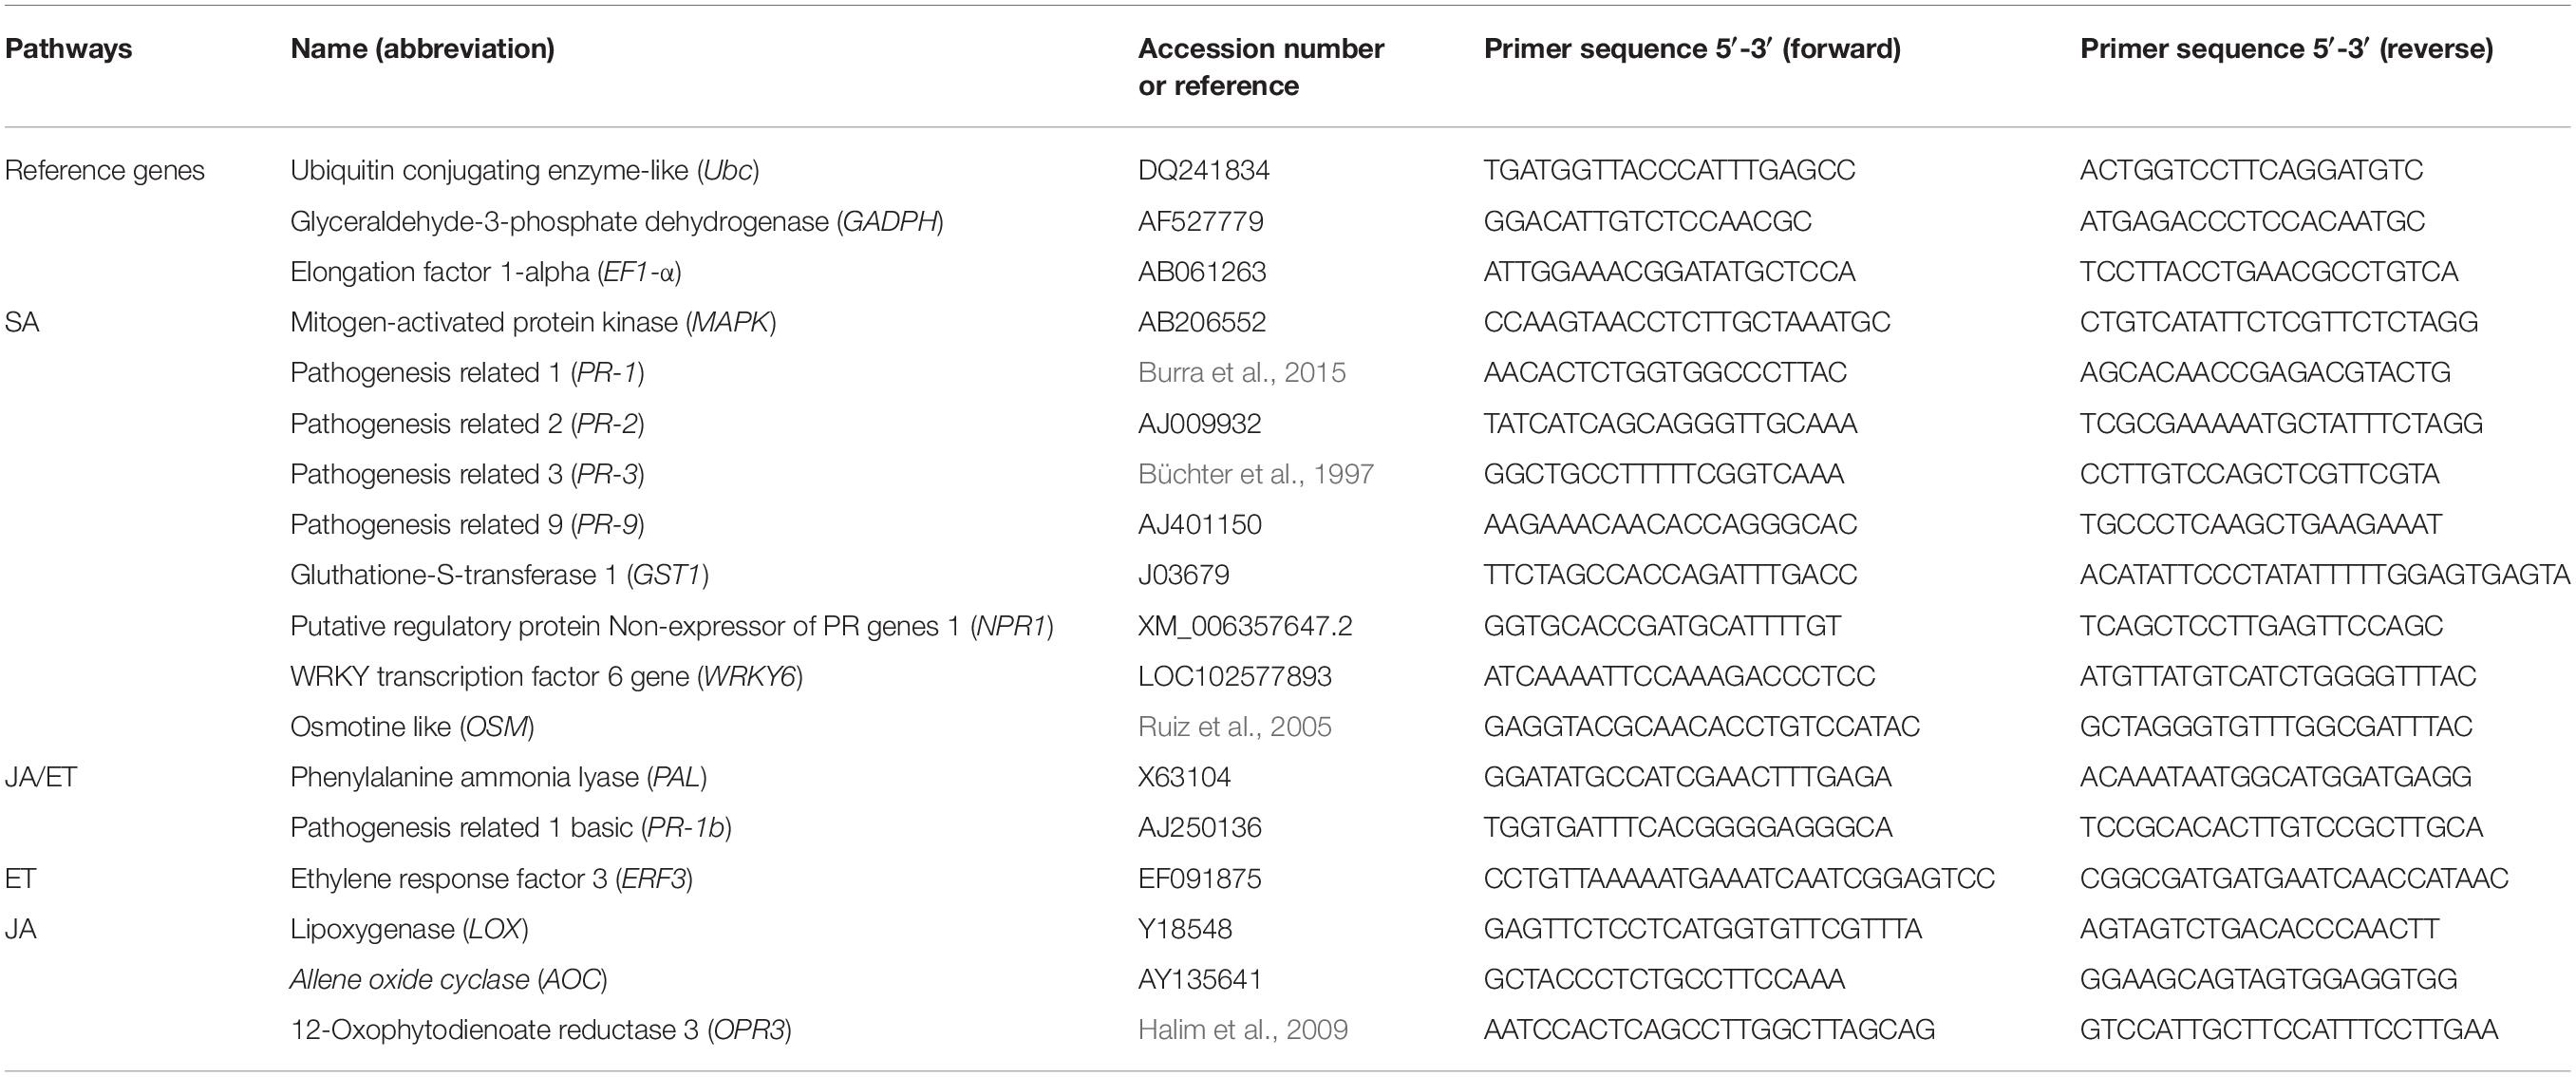Click the Allene oxide cyclase (AOC) entry
The image size is (2576, 1077).
coord(448,980)
